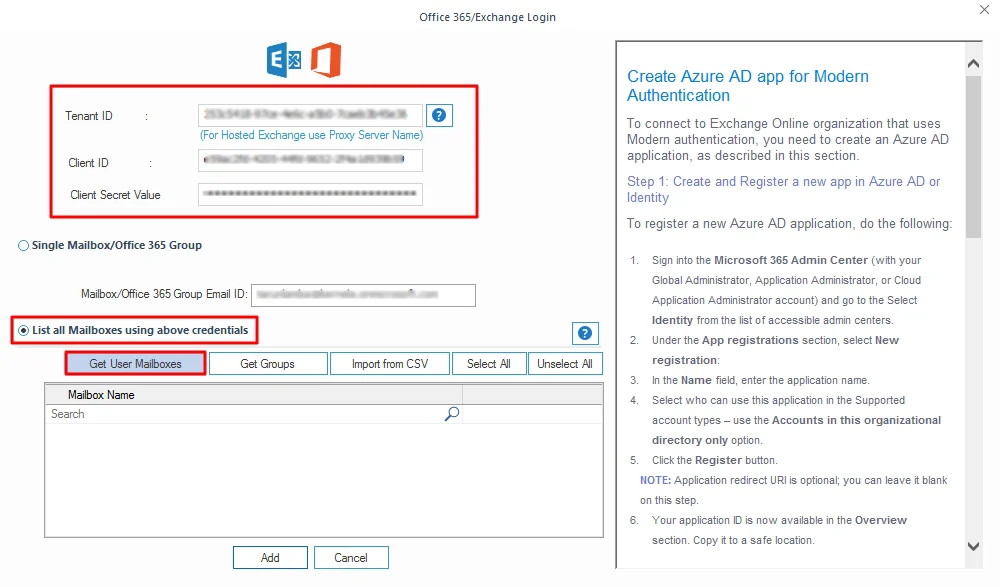This screenshot has width=1000, height=587.
Task: Focus the Client Secret Value field
Action: coord(310,194)
